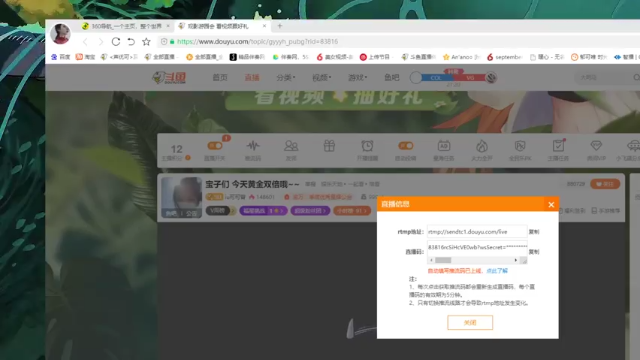The width and height of the screenshot is (640, 360).
Task: Click the 12 主播积分 counter
Action: click(x=176, y=152)
